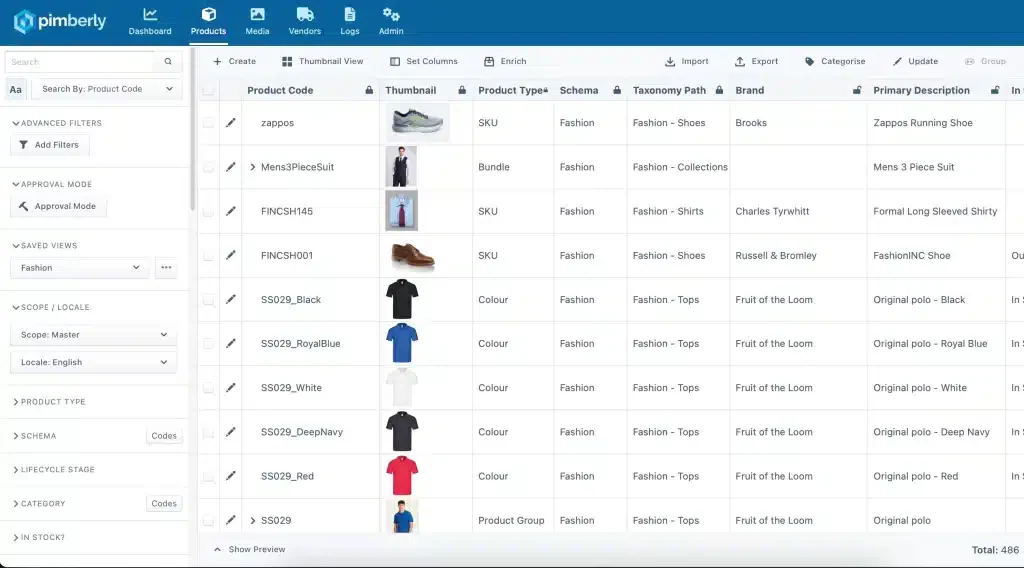Toggle case-sensitive Aa search button
Viewport: 1024px width, 568px height.
pos(16,89)
